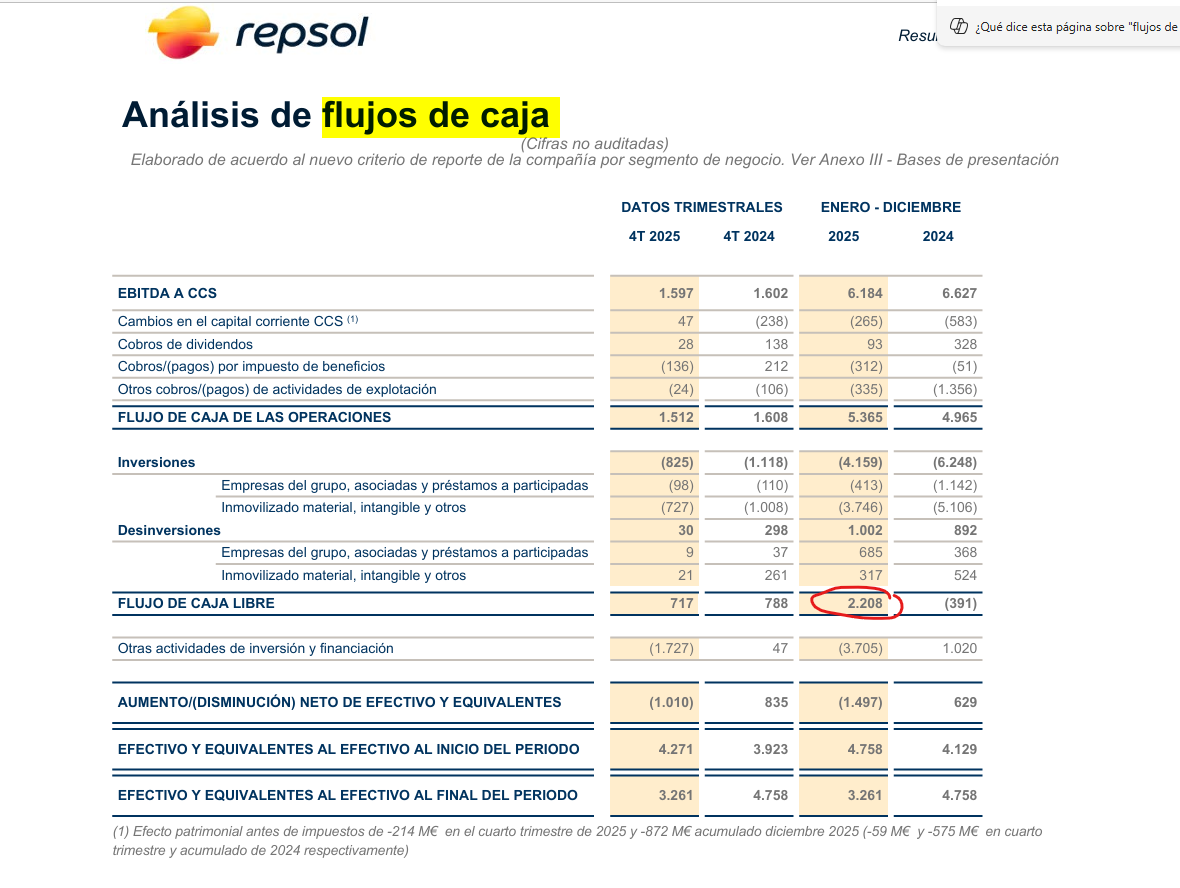Click the 'Desinversiones' row label
The image size is (1180, 888).
point(169,530)
